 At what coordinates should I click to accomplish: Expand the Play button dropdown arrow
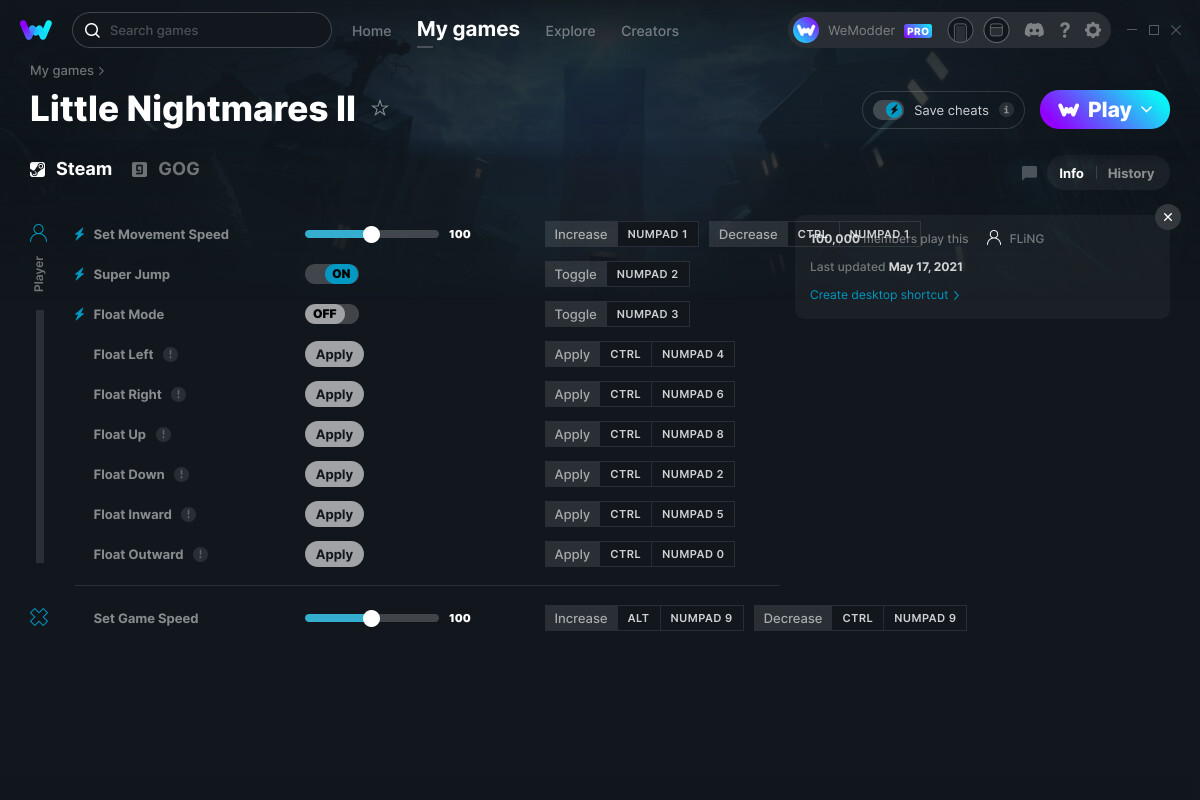(1147, 110)
